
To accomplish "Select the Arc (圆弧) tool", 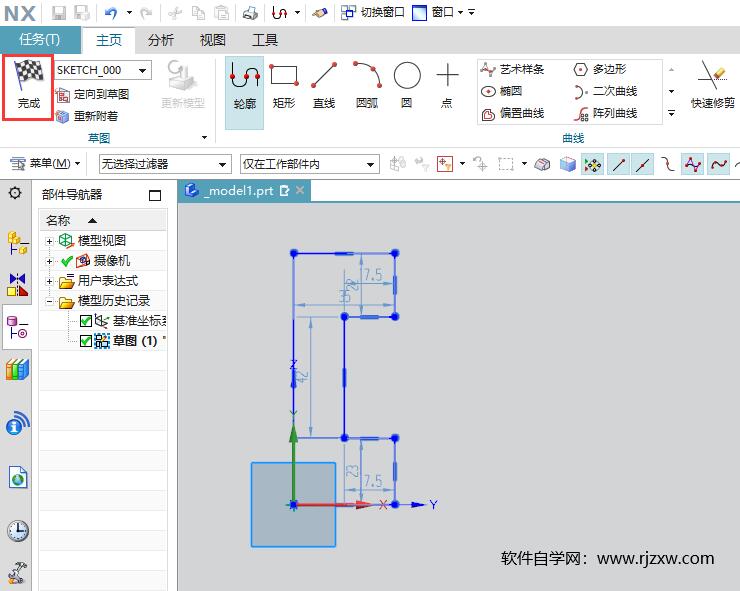I will 367,87.
